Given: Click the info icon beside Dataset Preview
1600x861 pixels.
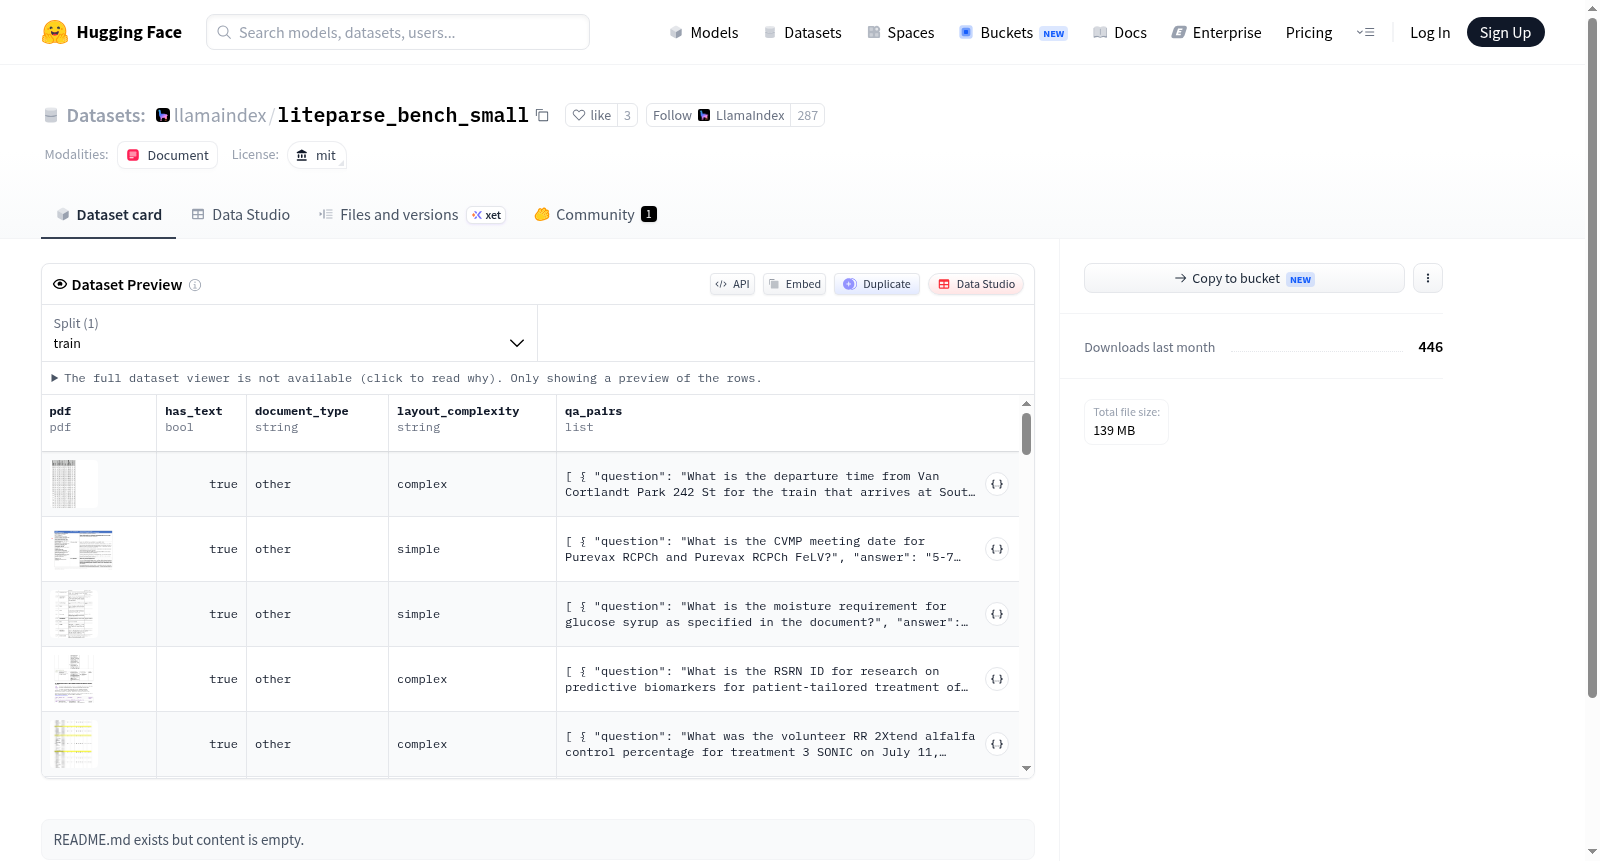Looking at the screenshot, I should click(x=195, y=285).
